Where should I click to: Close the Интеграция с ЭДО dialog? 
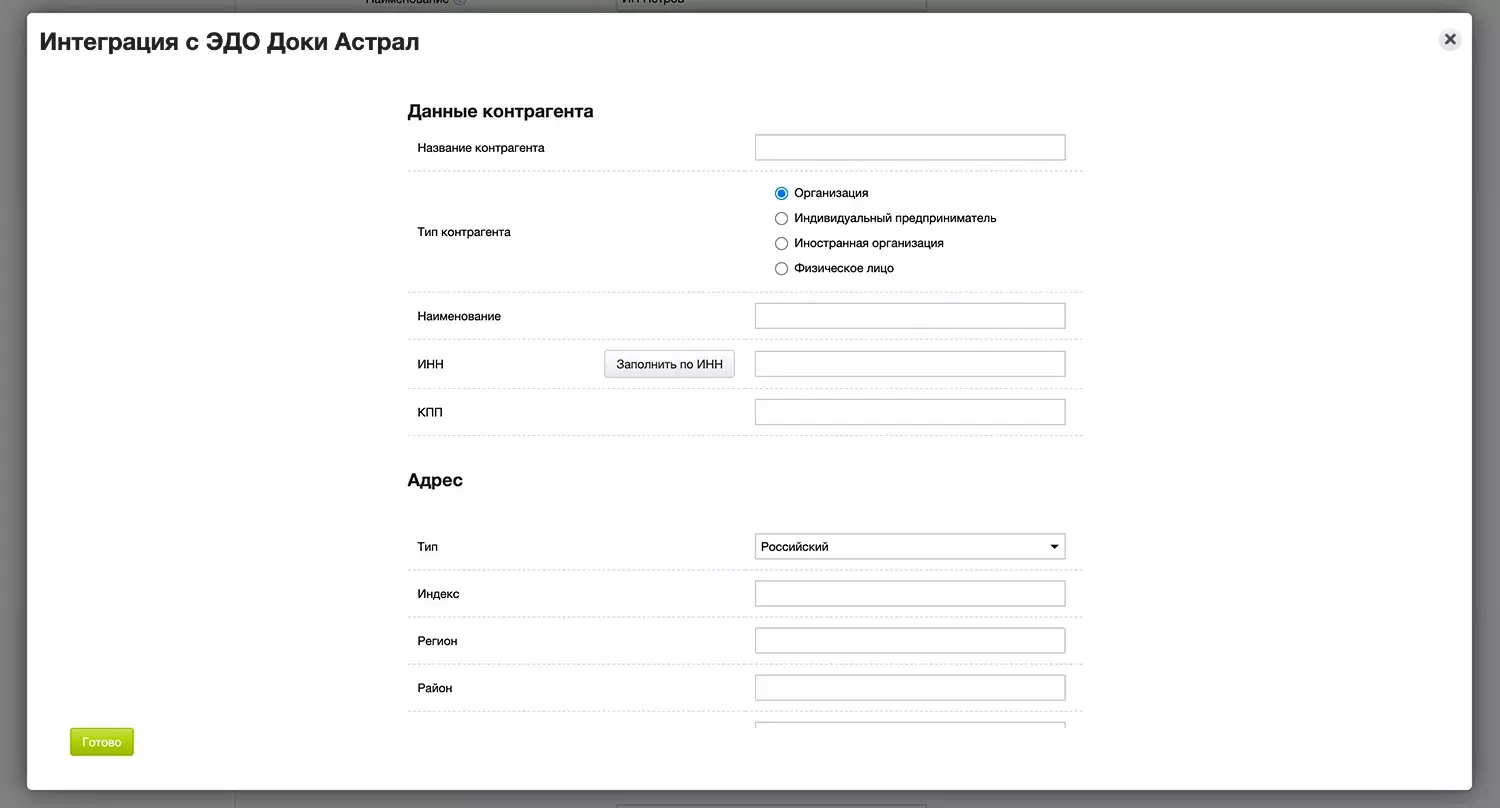[x=1449, y=40]
